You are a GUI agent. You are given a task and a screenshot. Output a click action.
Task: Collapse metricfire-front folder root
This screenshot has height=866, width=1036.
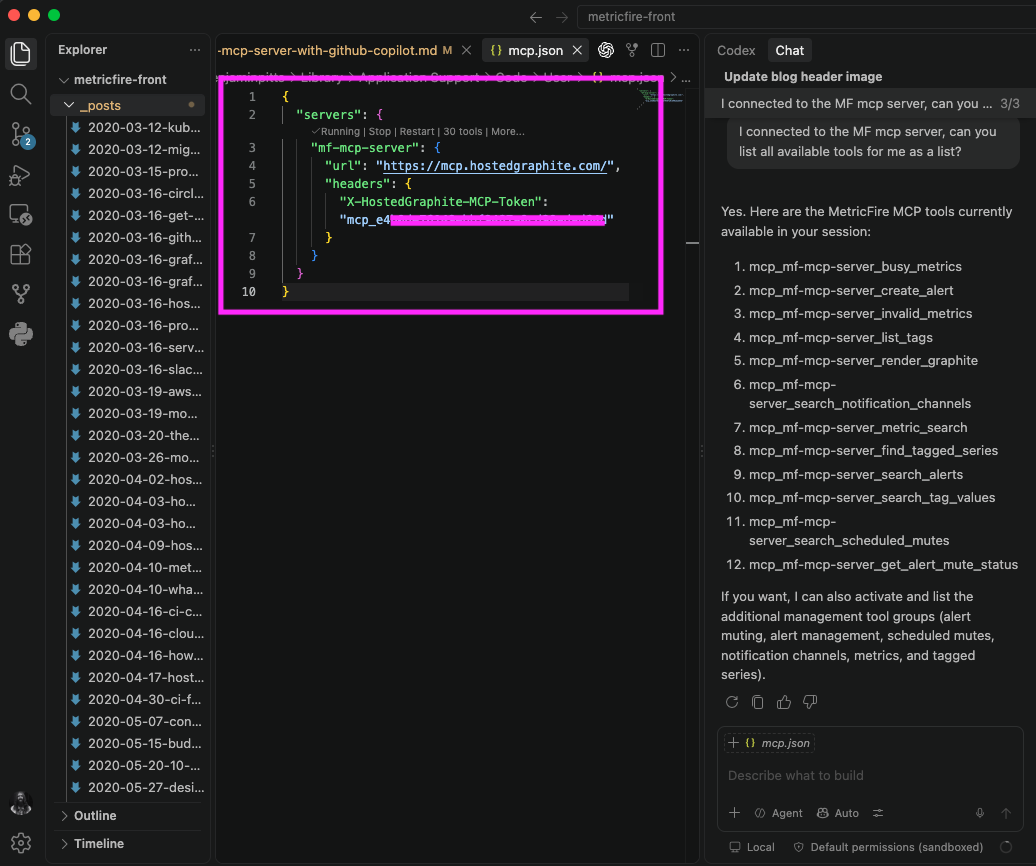tap(64, 80)
